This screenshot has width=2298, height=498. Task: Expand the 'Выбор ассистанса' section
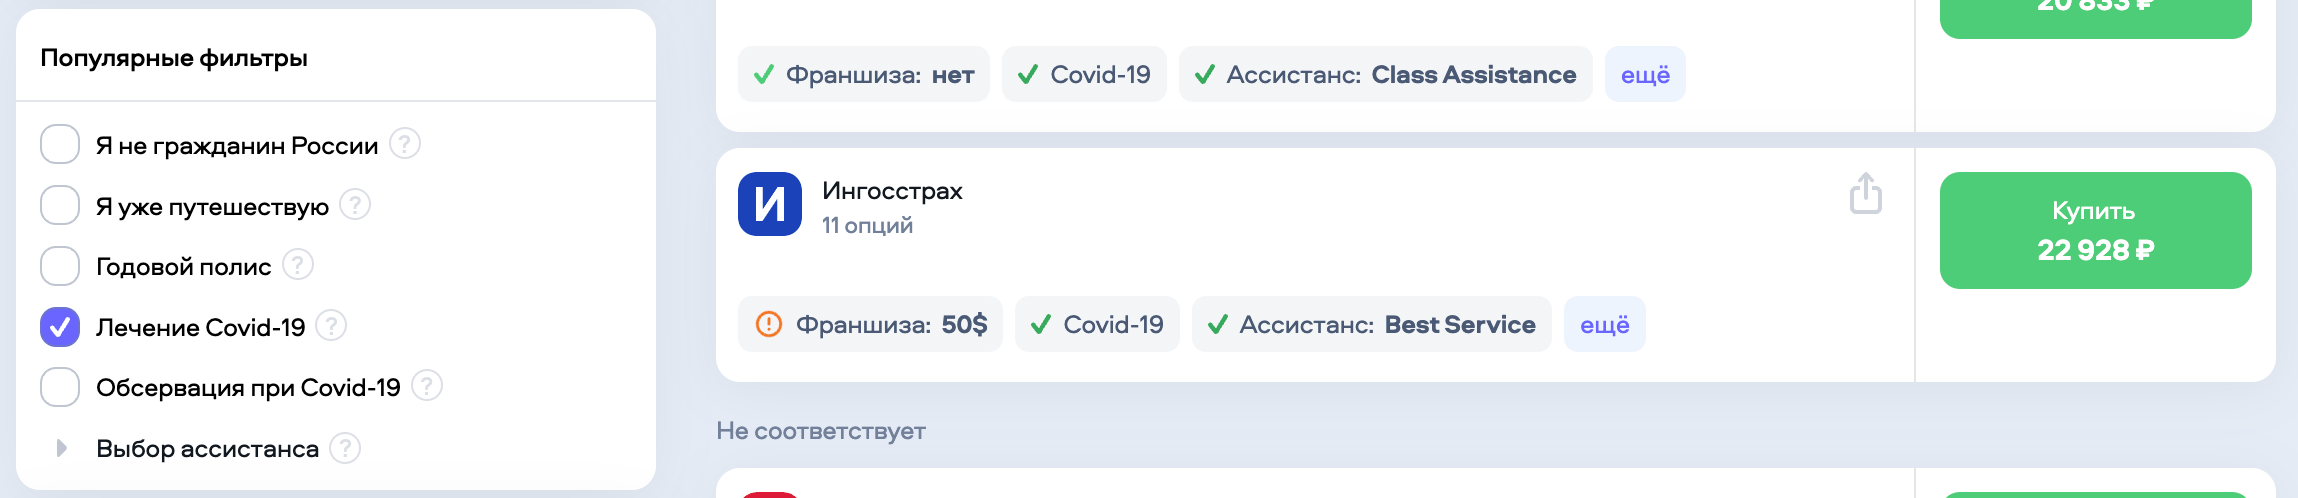(x=62, y=448)
